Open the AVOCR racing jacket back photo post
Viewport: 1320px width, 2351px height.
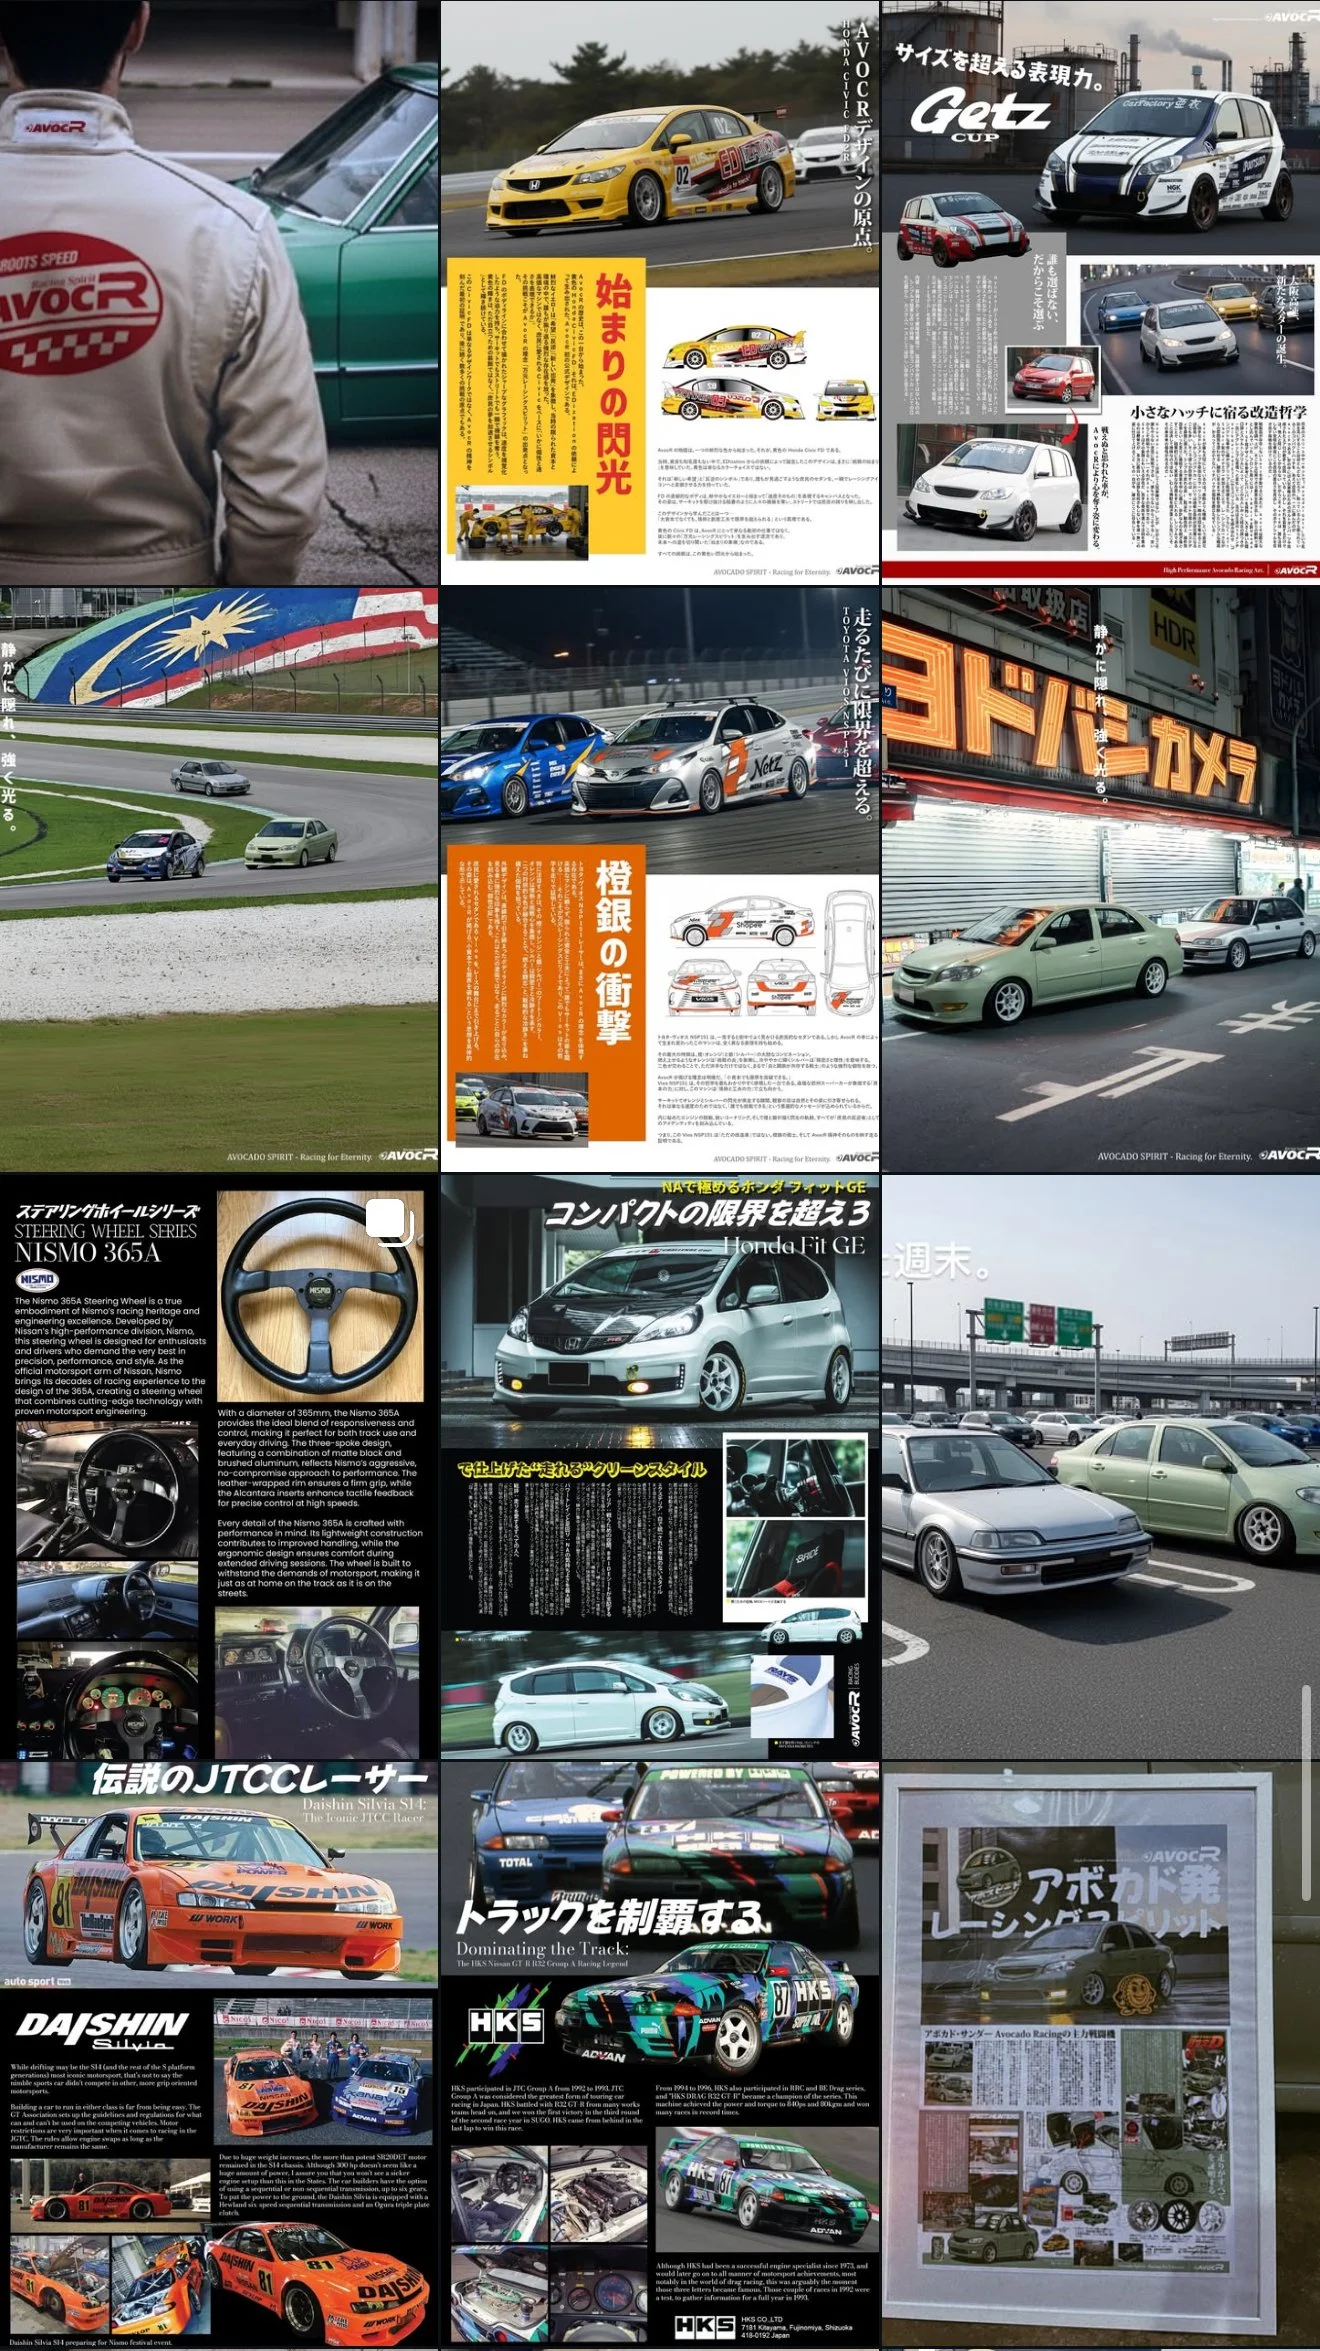click(x=219, y=292)
